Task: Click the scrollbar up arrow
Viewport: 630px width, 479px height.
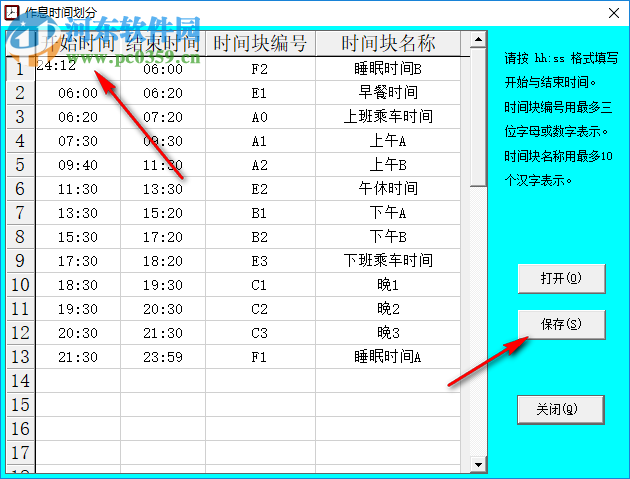Action: pyautogui.click(x=478, y=39)
